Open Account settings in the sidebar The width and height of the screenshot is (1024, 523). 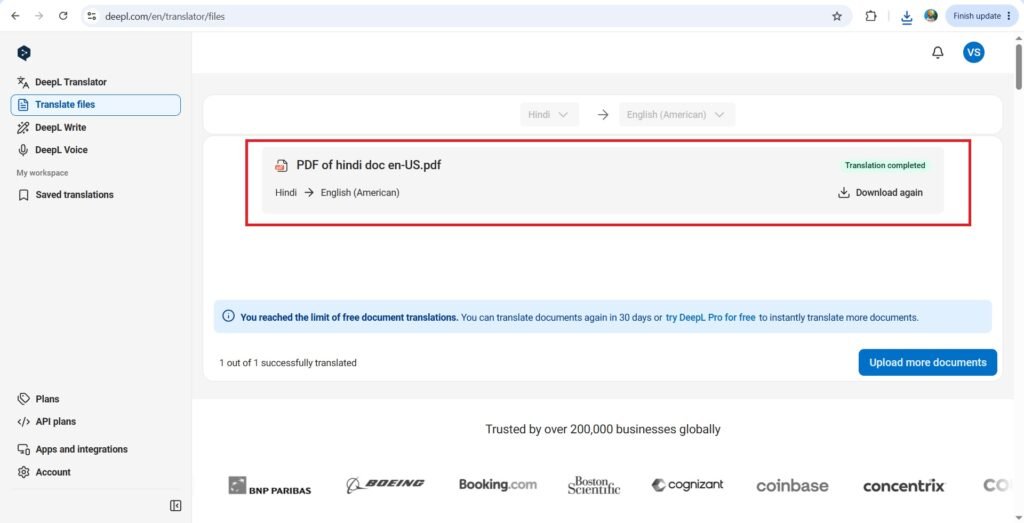44,472
